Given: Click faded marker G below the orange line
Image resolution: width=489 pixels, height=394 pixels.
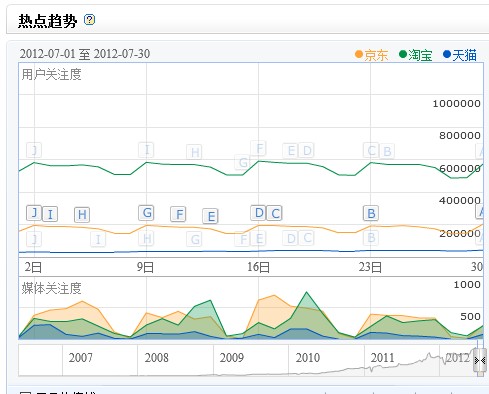Looking at the screenshot, I should tap(194, 239).
